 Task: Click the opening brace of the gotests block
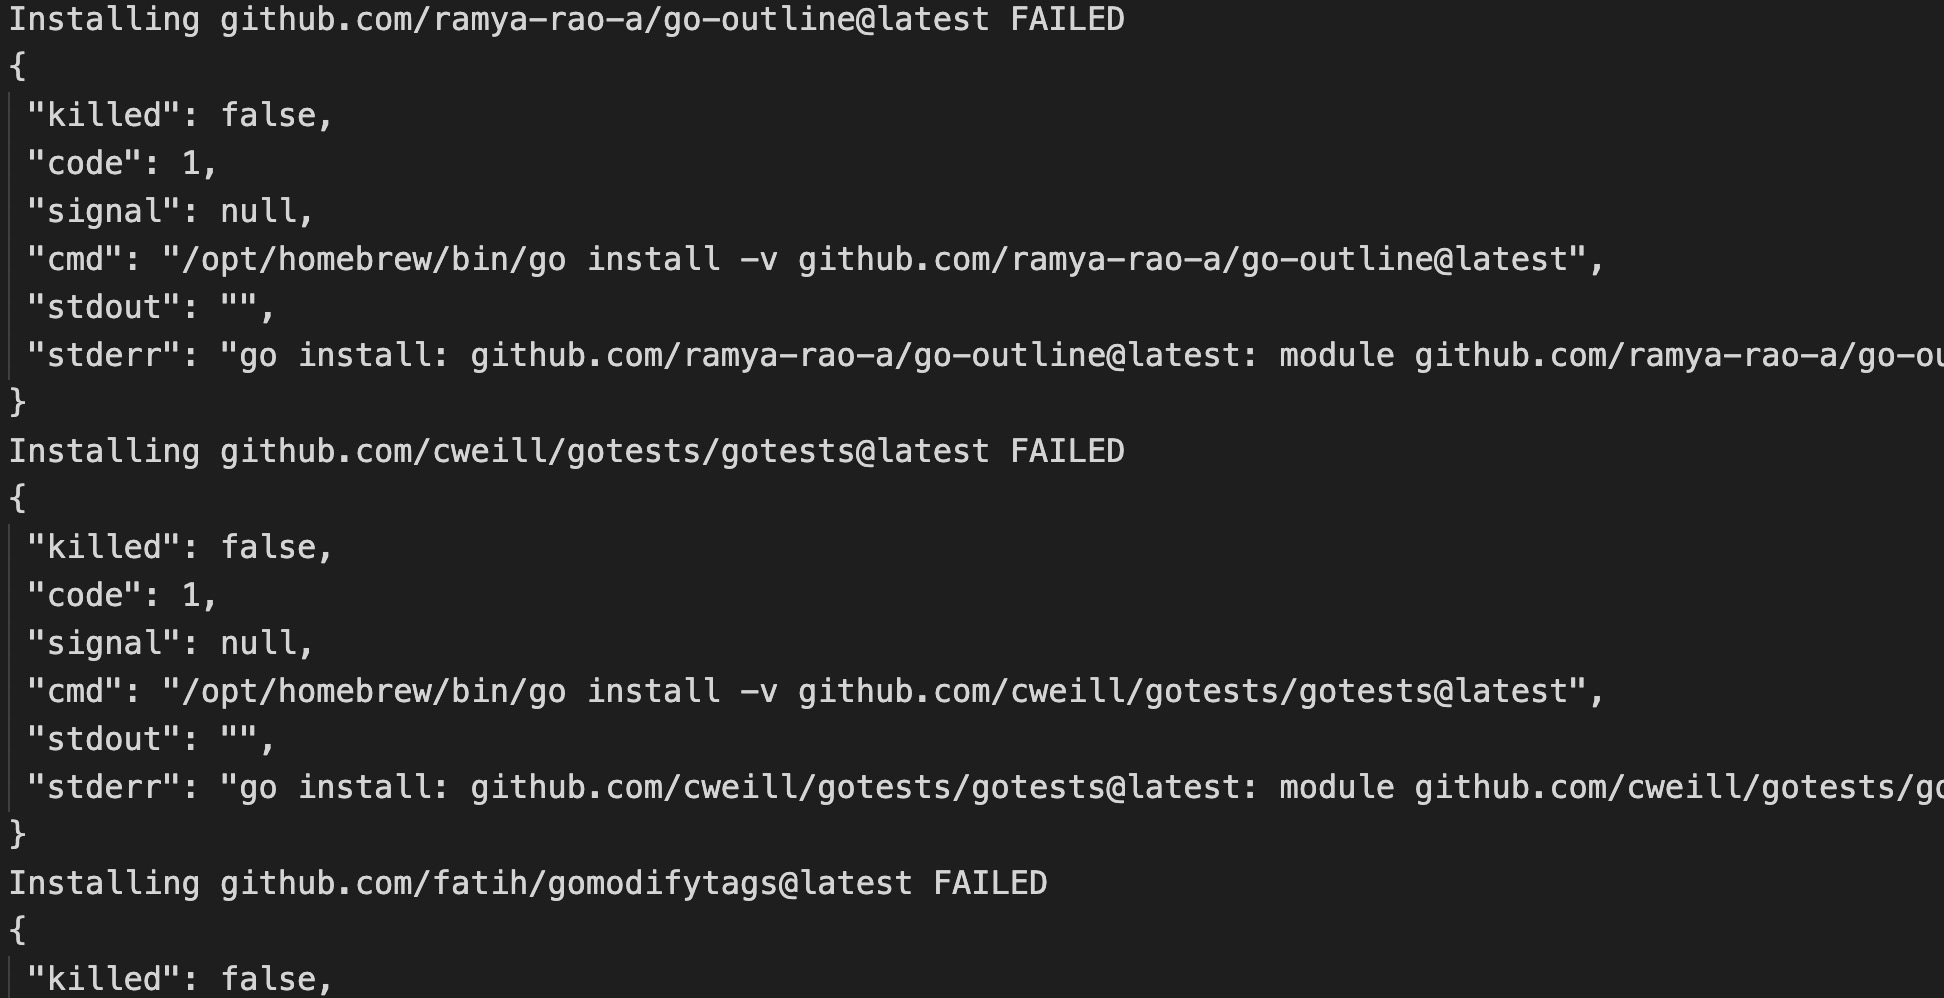click(17, 497)
